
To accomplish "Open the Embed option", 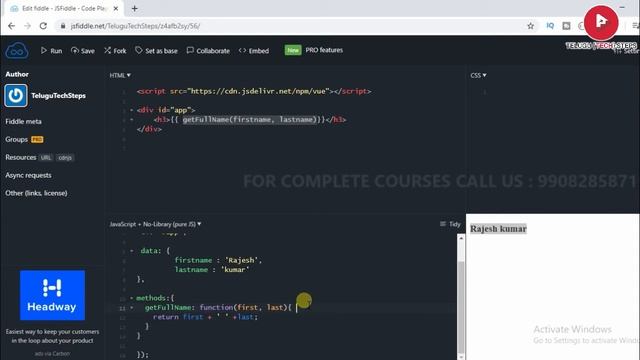I will coord(254,51).
